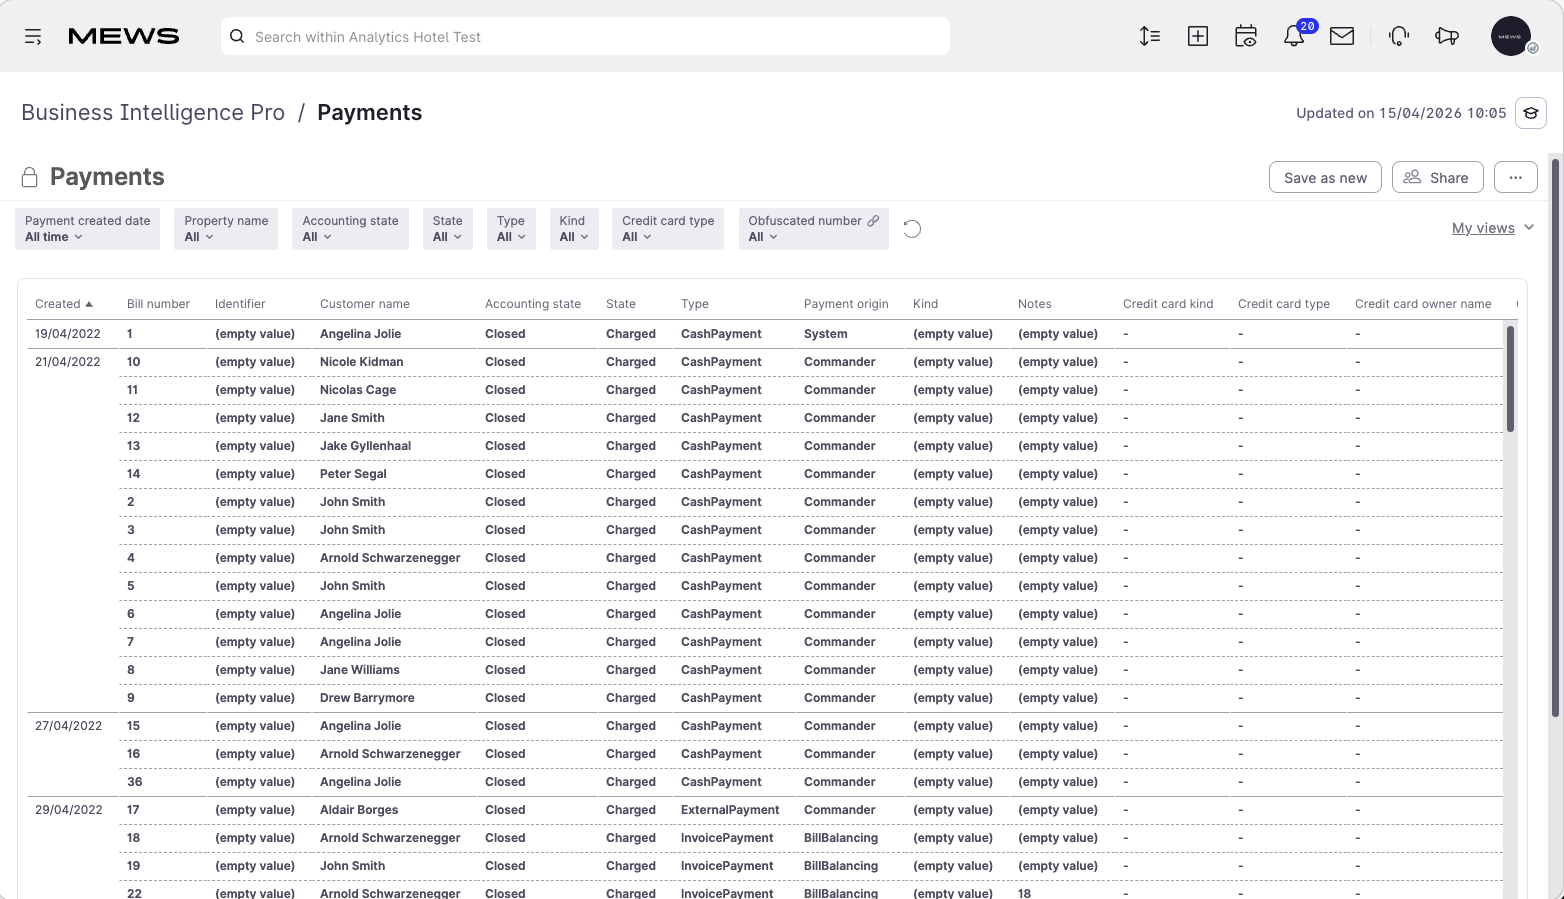This screenshot has width=1564, height=899.
Task: Open the main navigation menu icon
Action: (33, 37)
